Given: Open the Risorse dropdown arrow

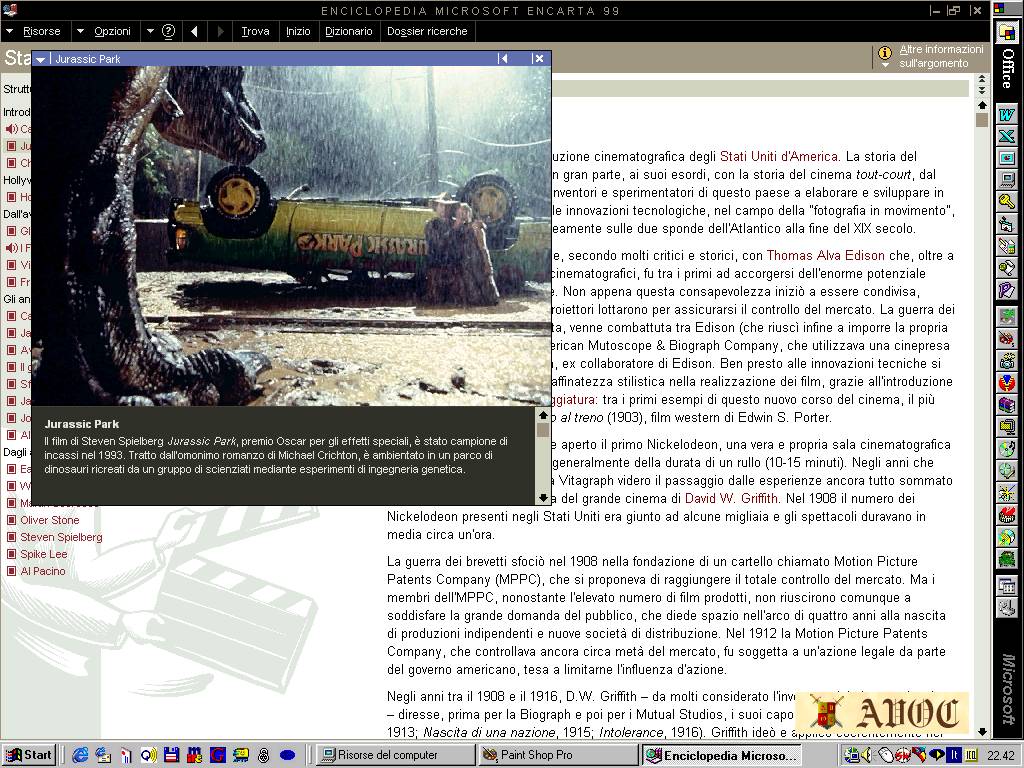Looking at the screenshot, I should pyautogui.click(x=10, y=31).
